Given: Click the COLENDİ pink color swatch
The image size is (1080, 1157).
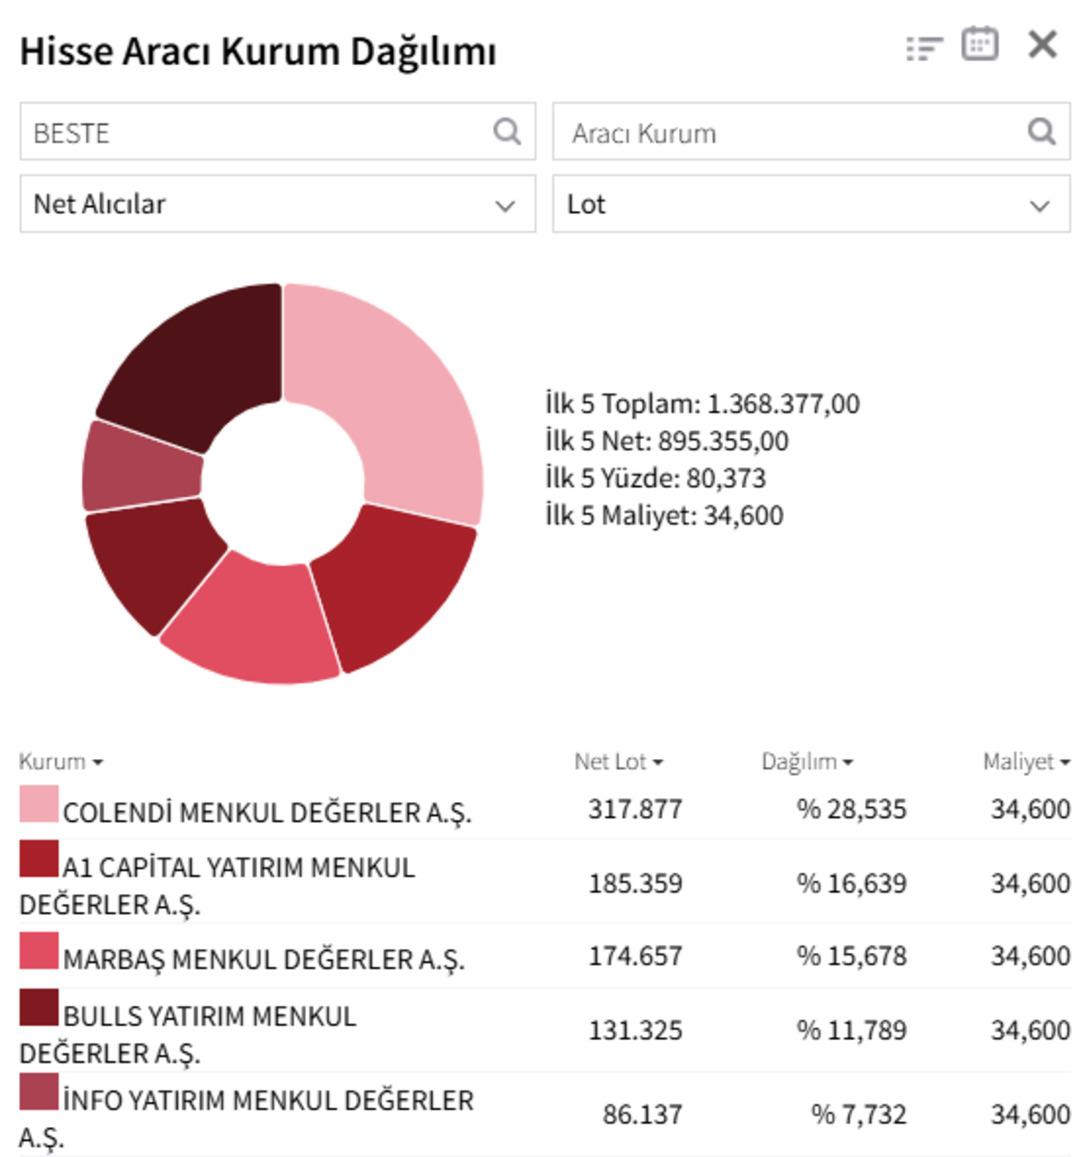Looking at the screenshot, I should pos(39,802).
